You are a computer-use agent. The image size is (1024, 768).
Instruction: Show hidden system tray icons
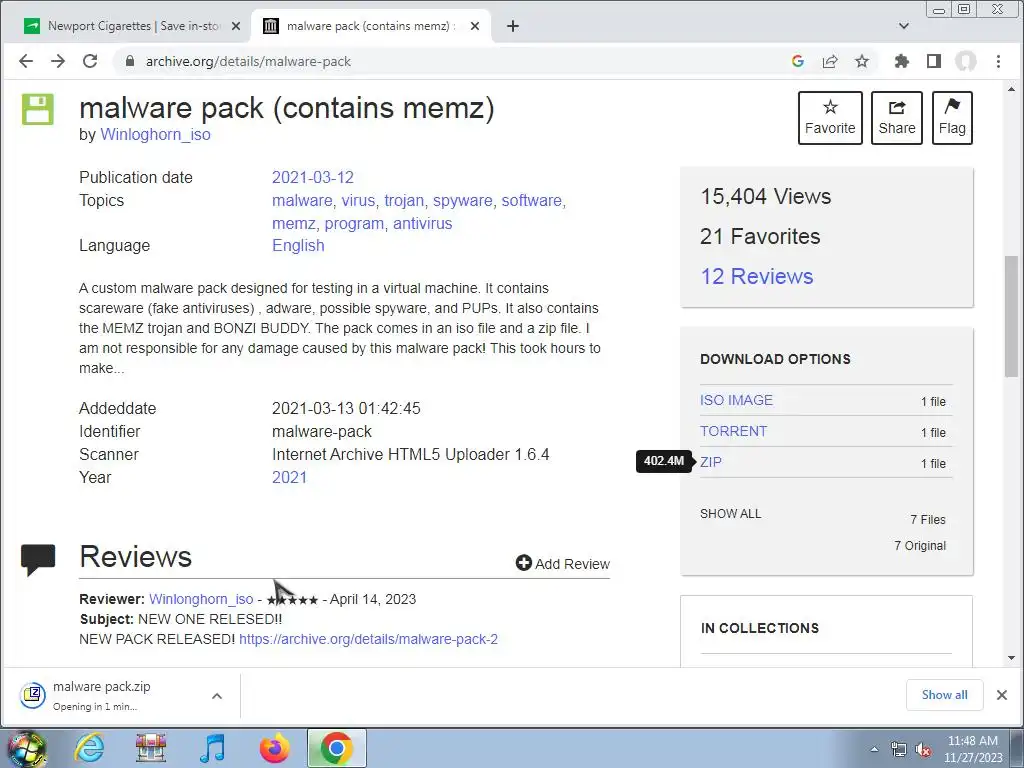point(874,750)
